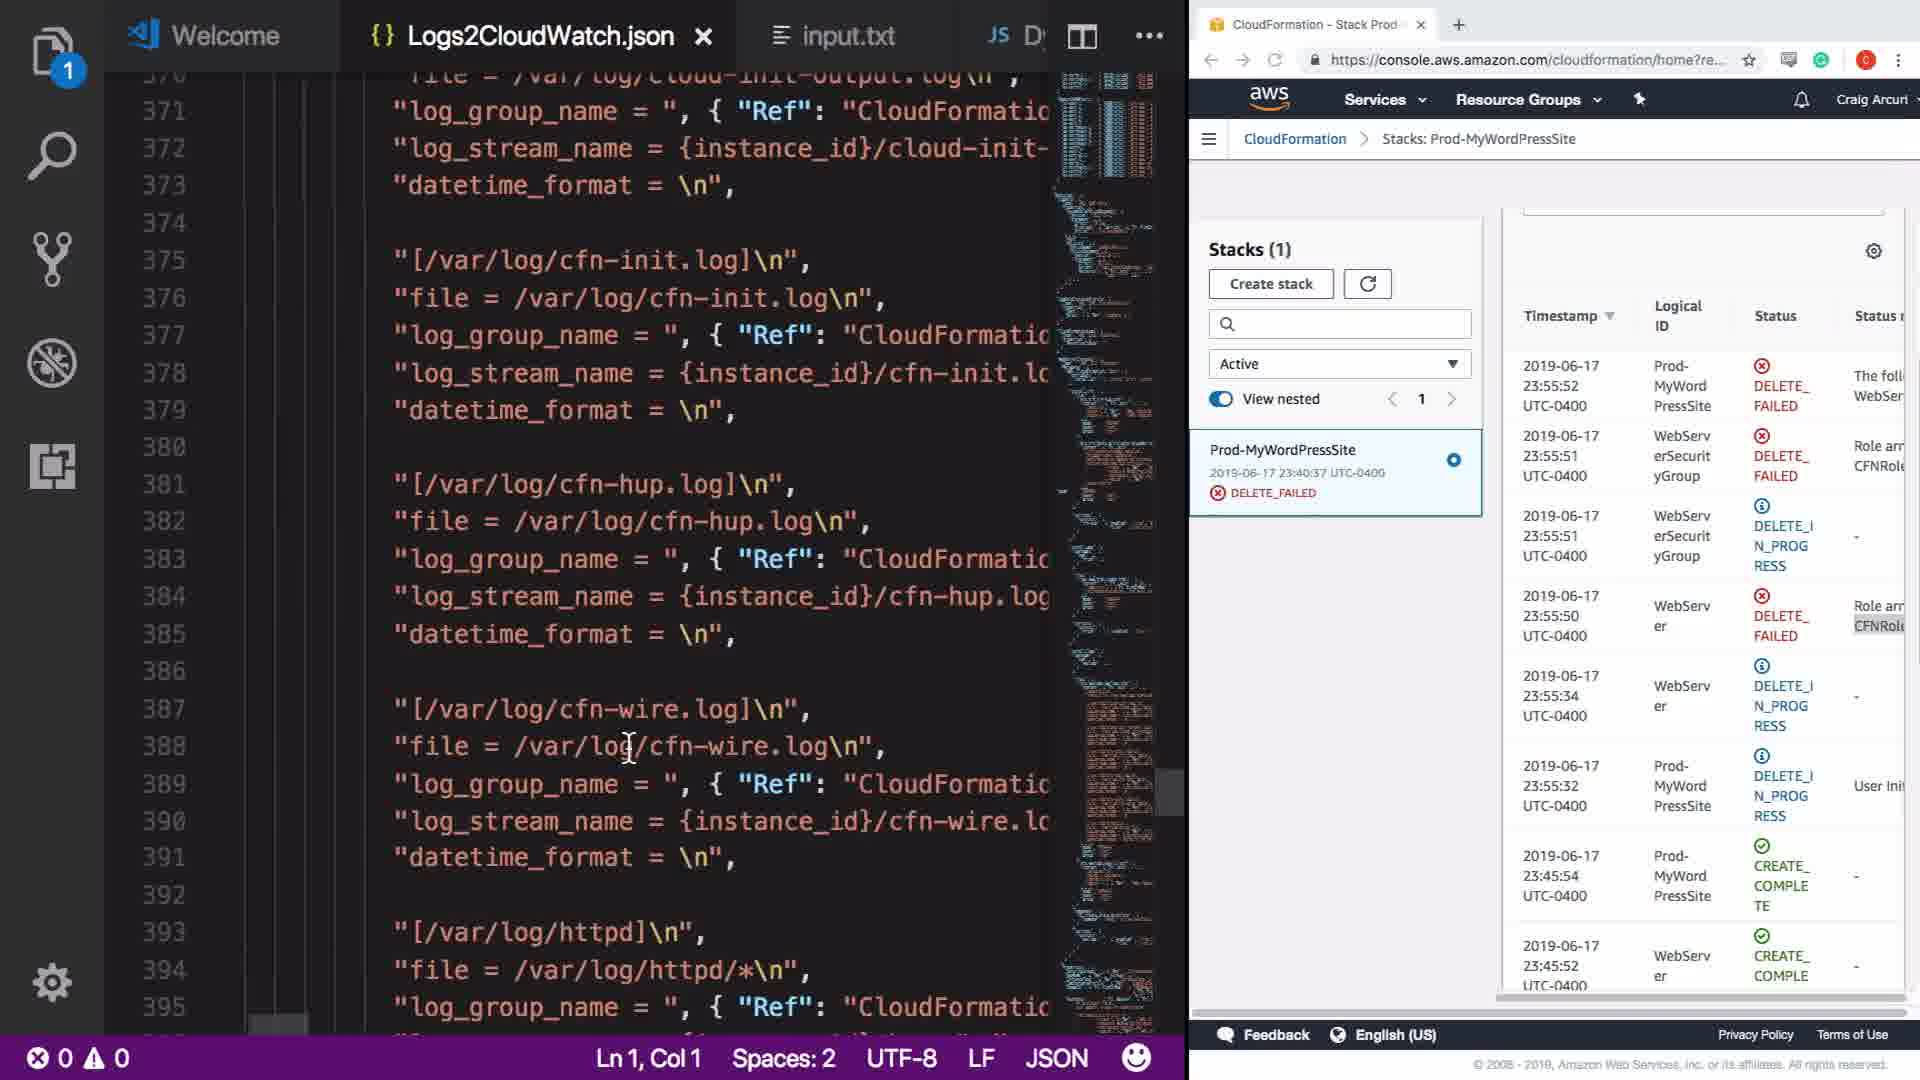Click the Create stack button
1920x1080 pixels.
pos(1270,284)
